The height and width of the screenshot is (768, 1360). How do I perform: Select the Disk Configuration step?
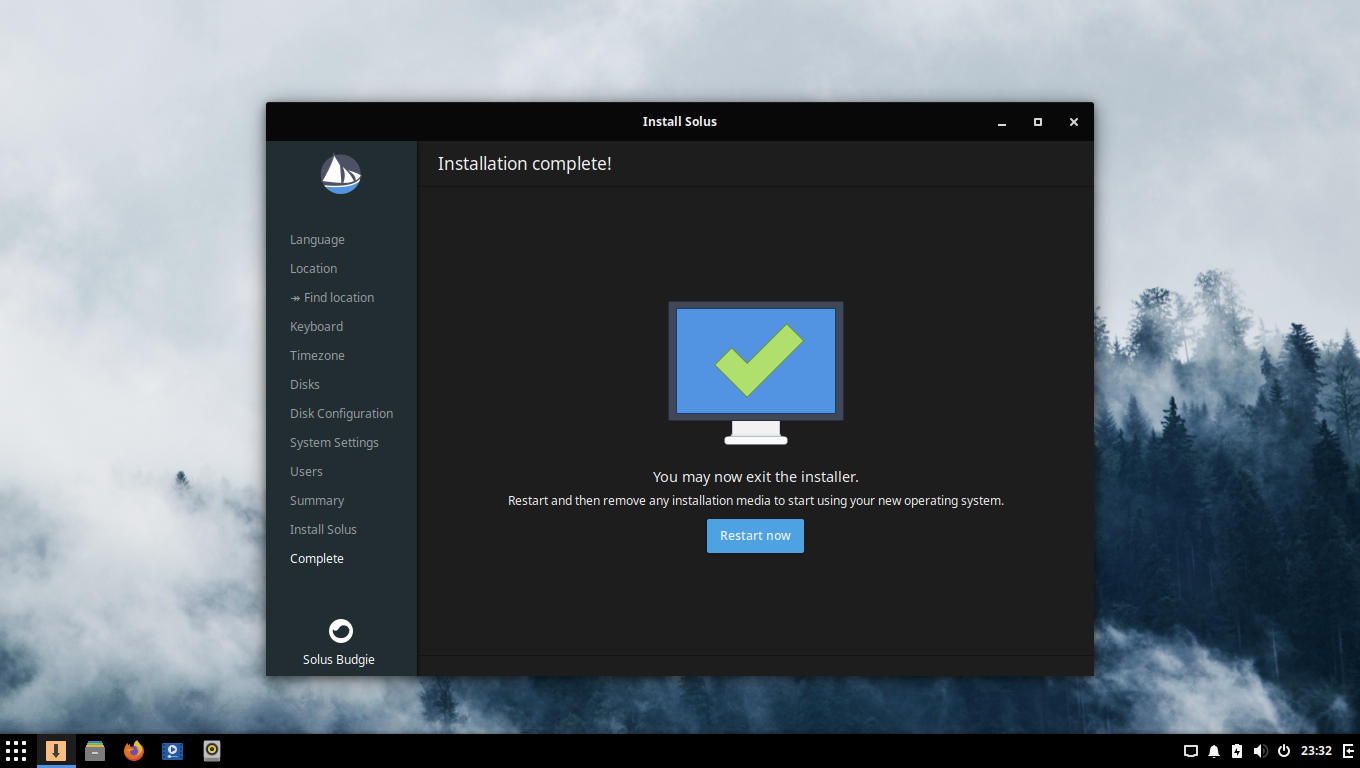tap(341, 414)
